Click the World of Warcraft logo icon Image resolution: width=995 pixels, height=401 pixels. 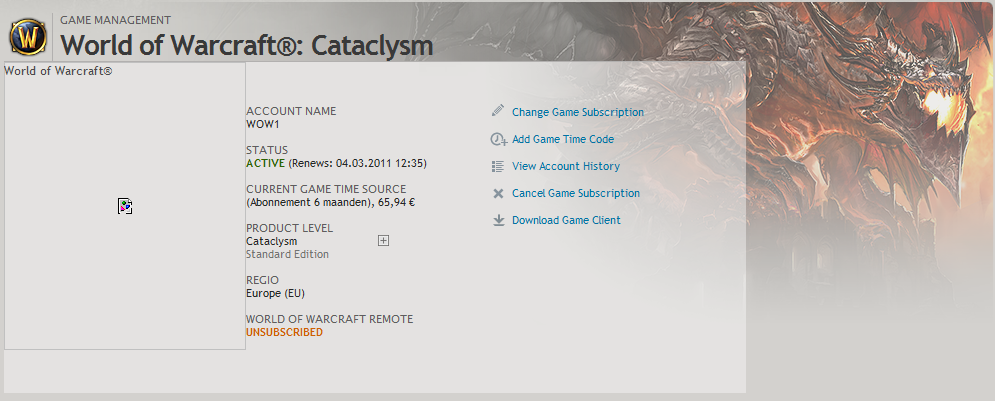pyautogui.click(x=28, y=37)
